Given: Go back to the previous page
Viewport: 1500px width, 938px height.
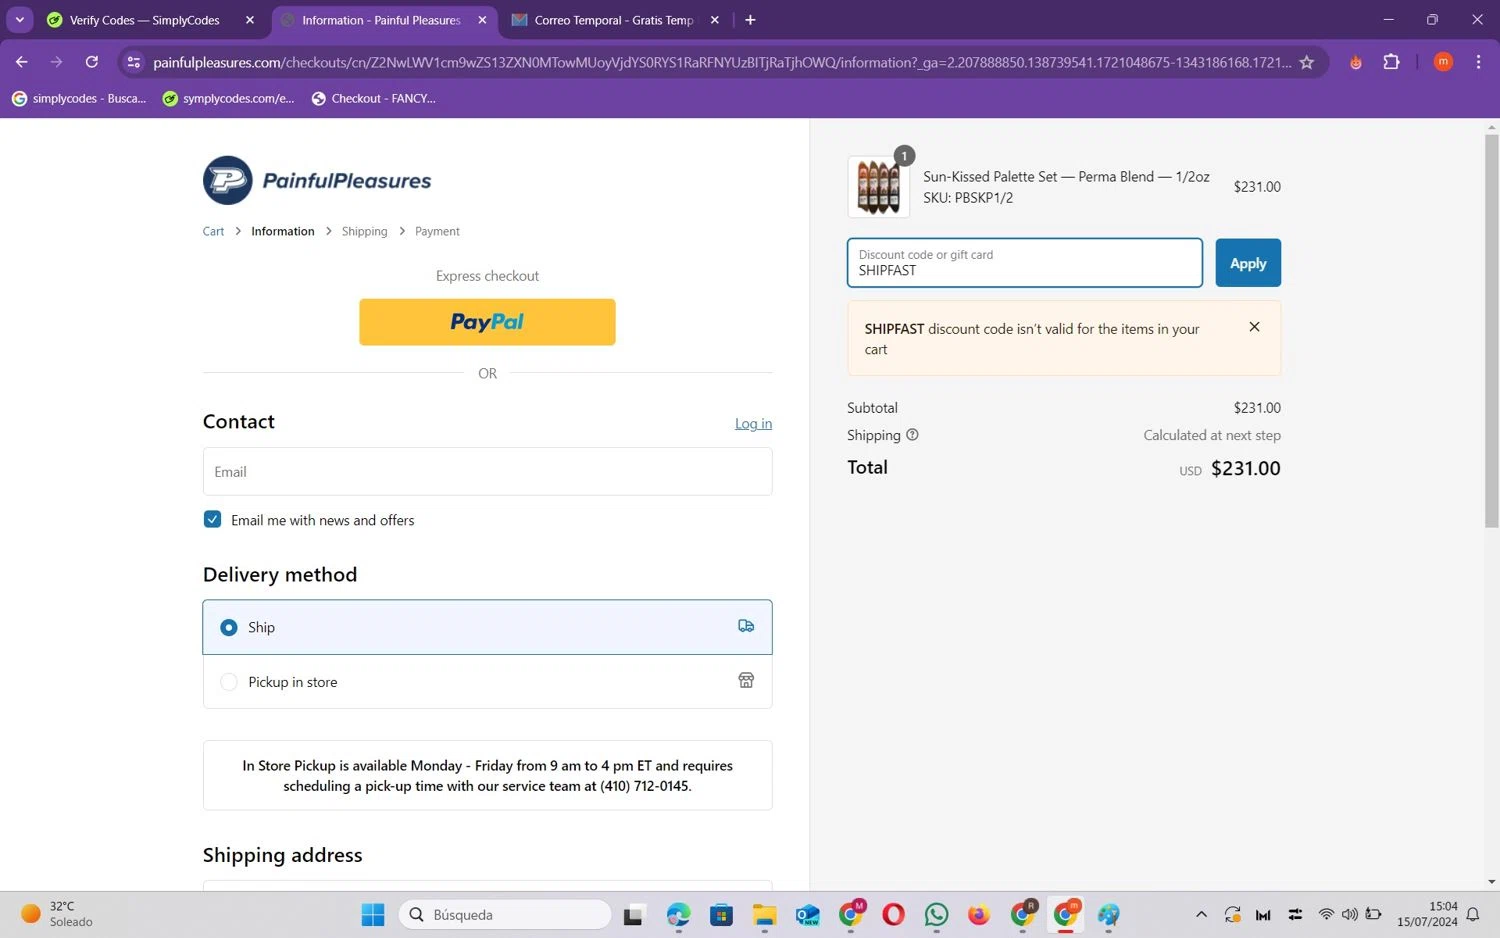Looking at the screenshot, I should click(21, 62).
